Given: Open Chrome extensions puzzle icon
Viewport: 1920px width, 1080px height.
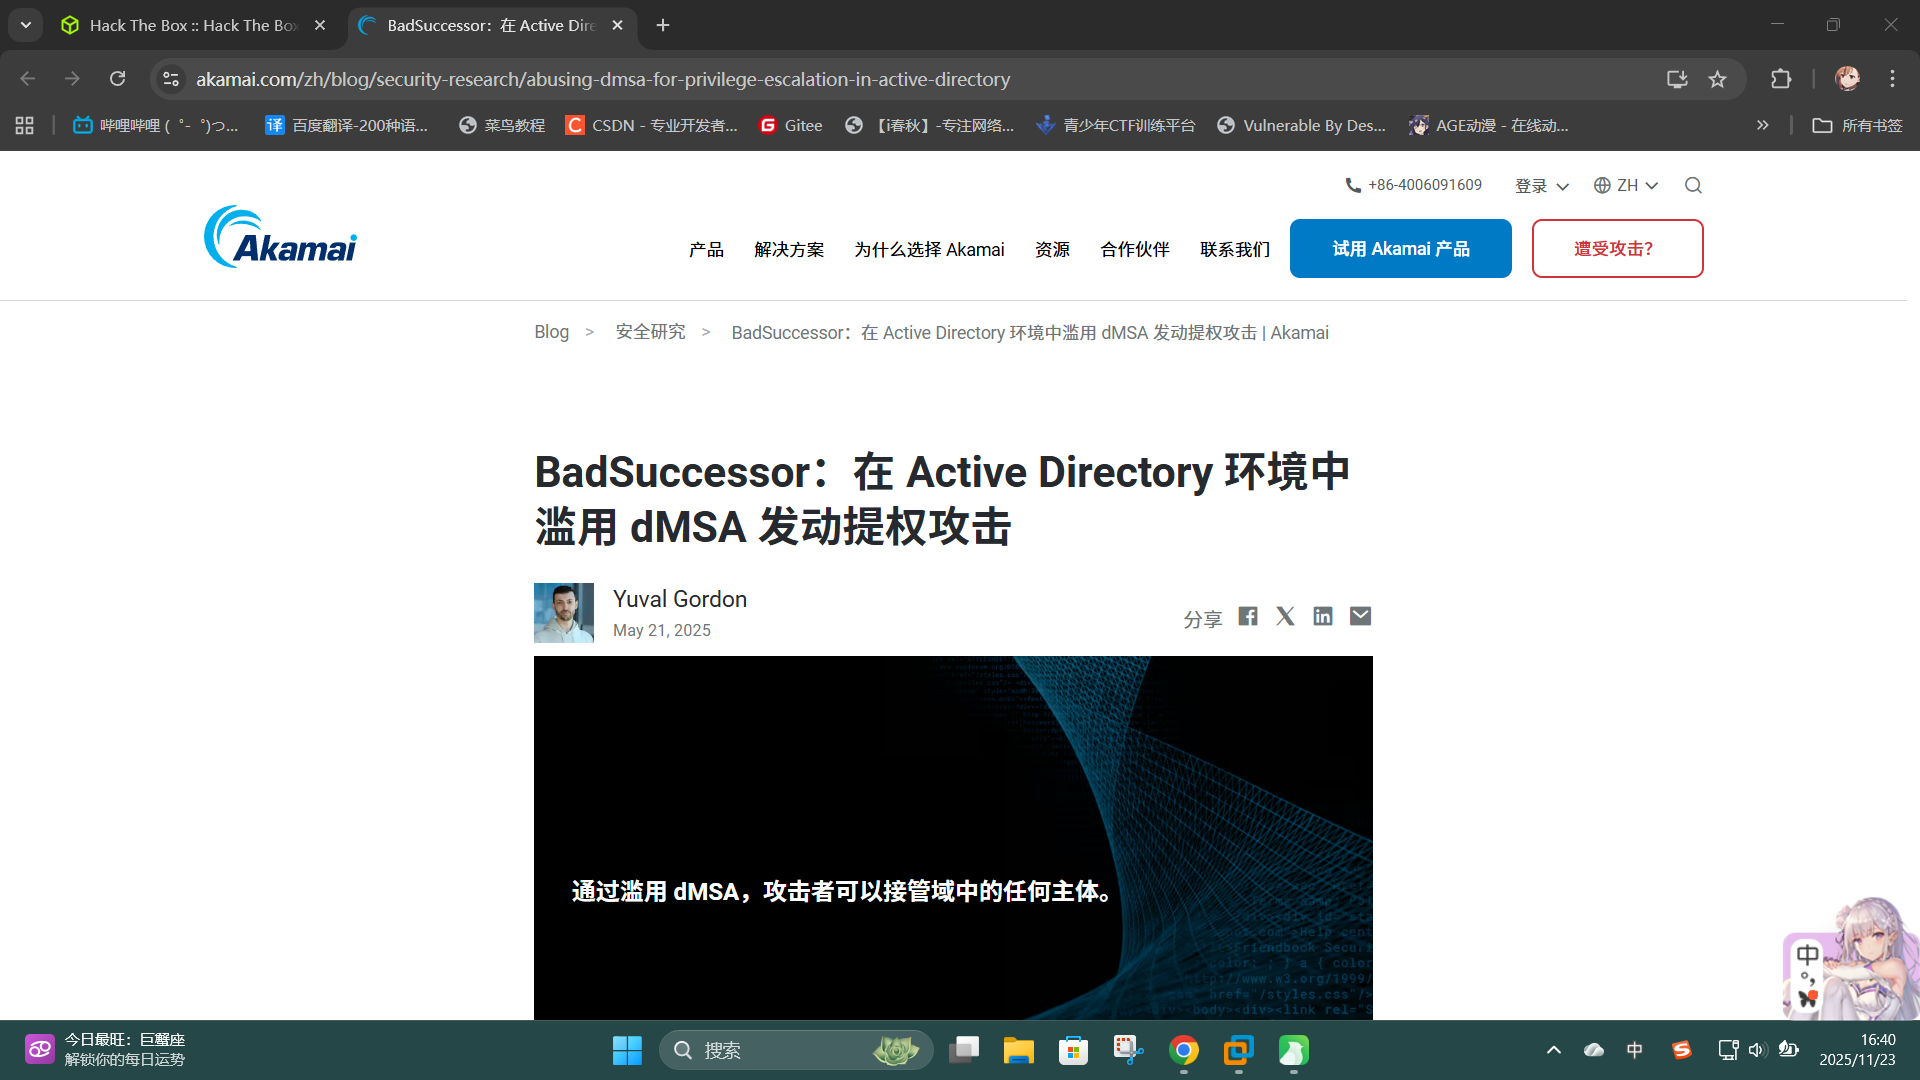Looking at the screenshot, I should 1781,79.
